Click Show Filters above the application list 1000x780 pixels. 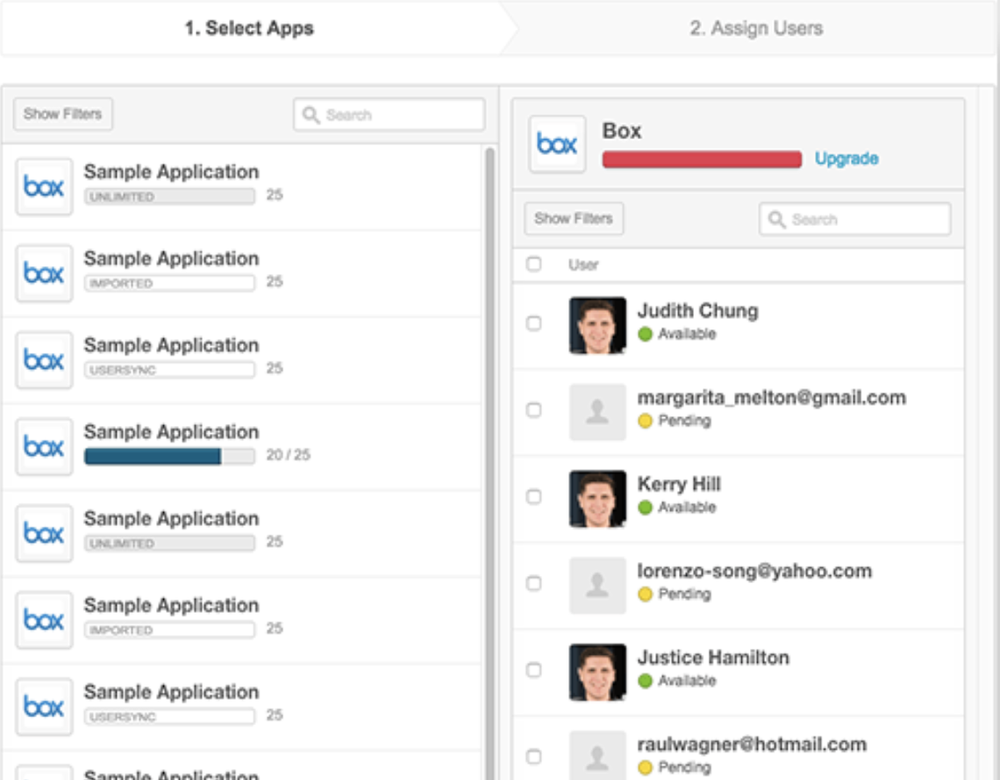tap(62, 114)
